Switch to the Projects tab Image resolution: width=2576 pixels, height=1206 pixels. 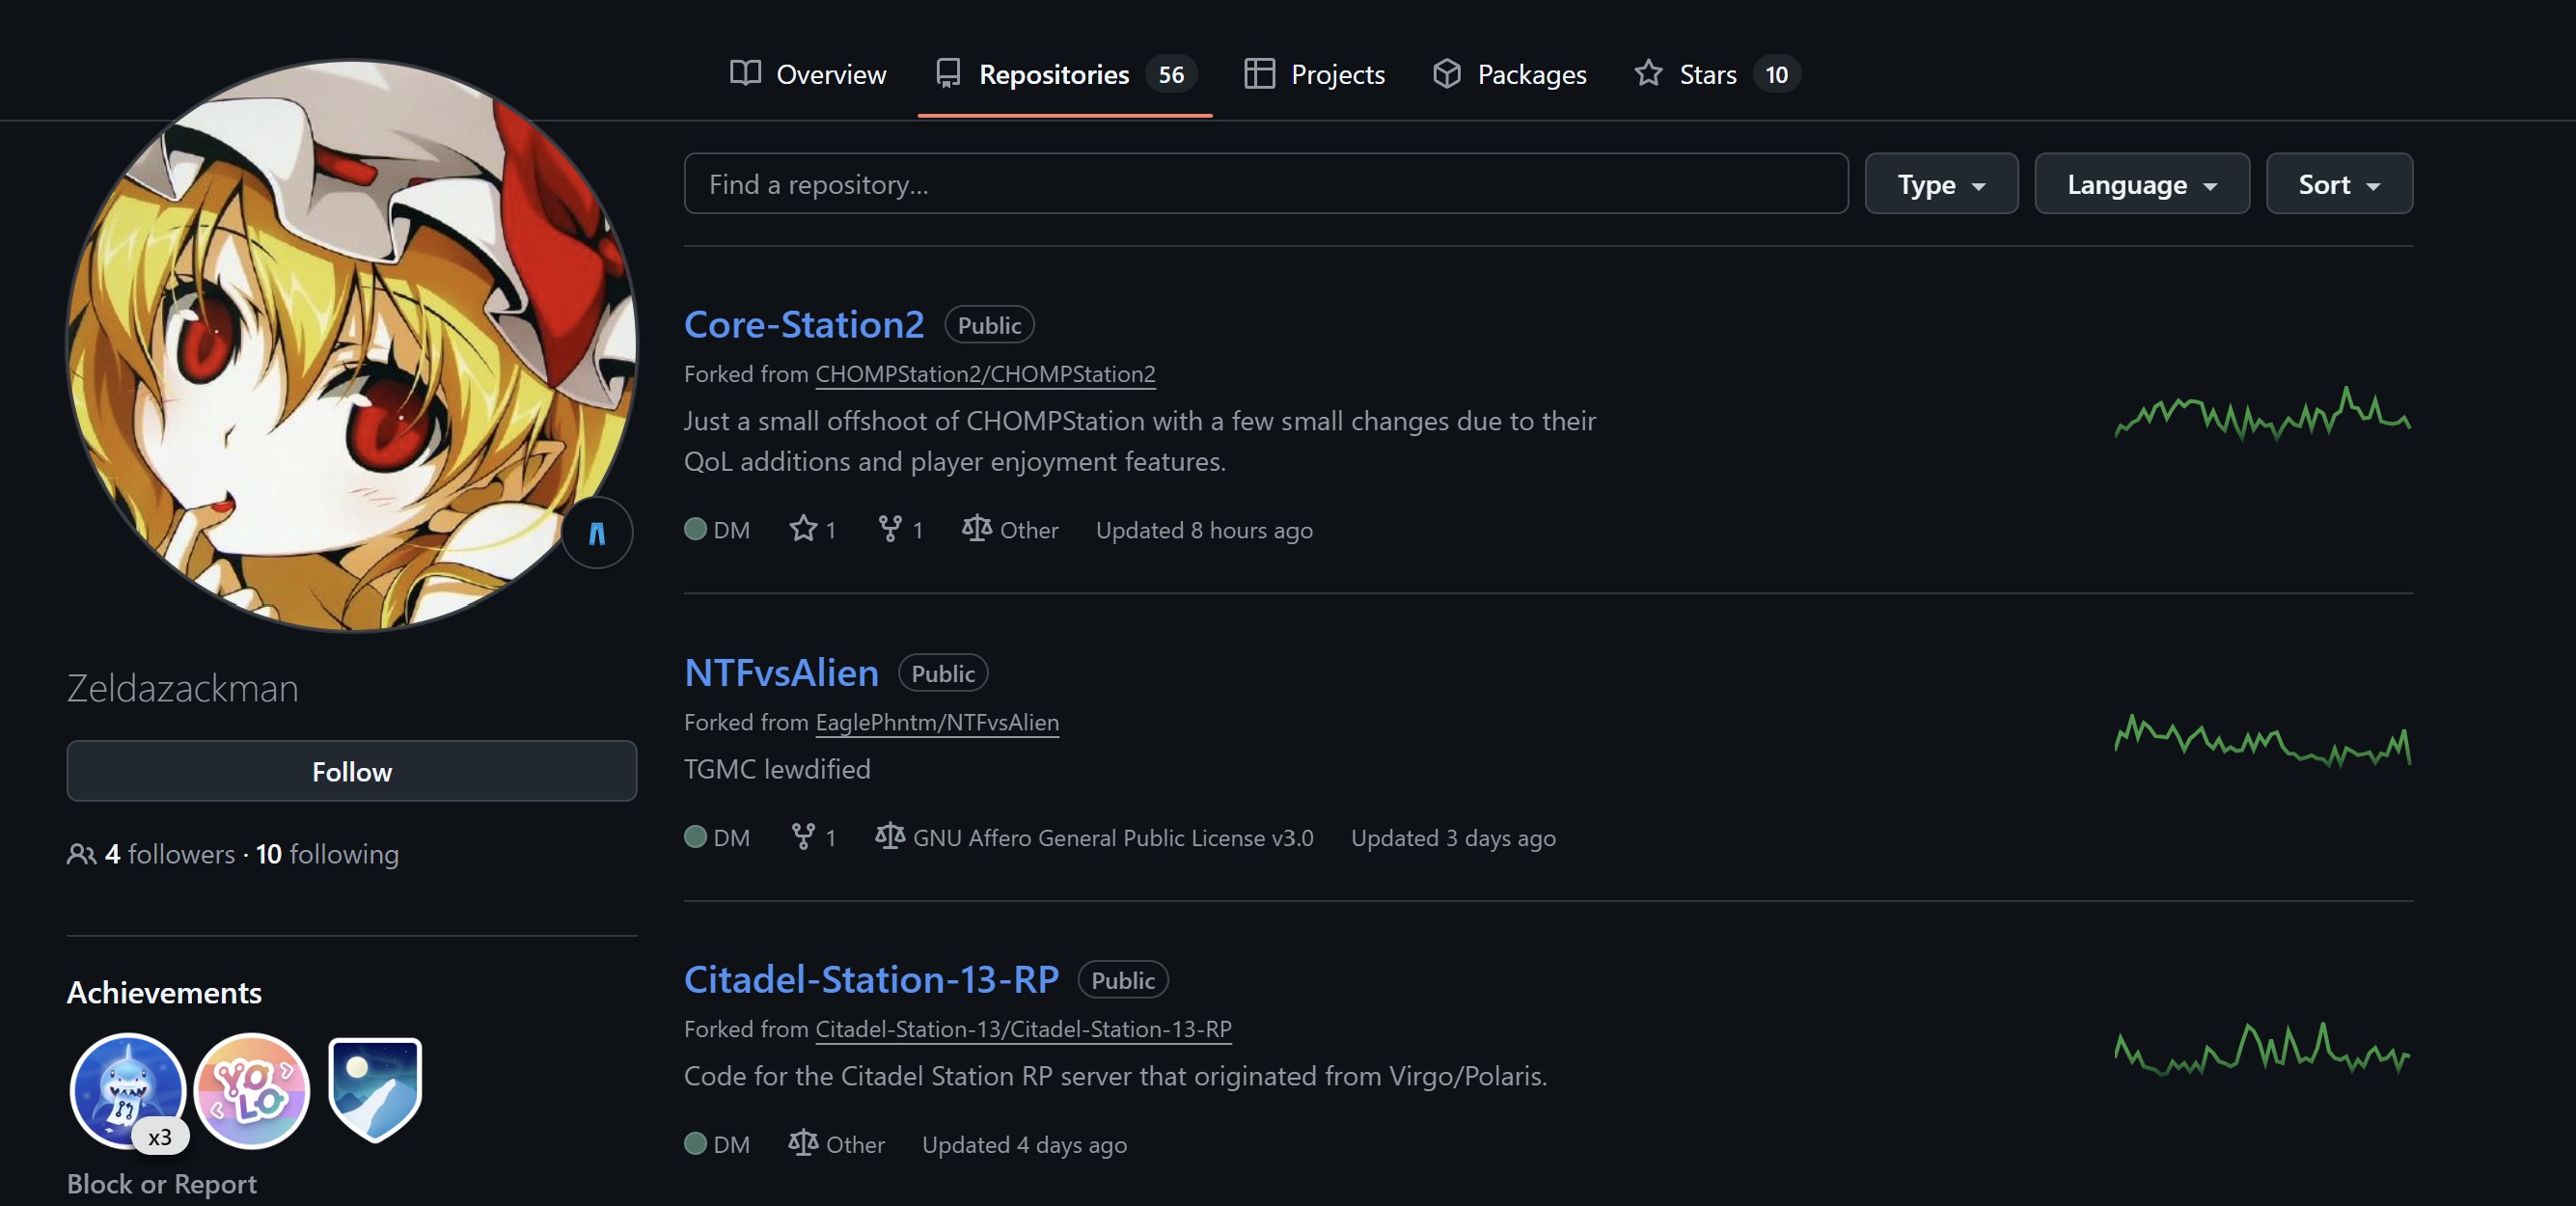tap(1314, 74)
